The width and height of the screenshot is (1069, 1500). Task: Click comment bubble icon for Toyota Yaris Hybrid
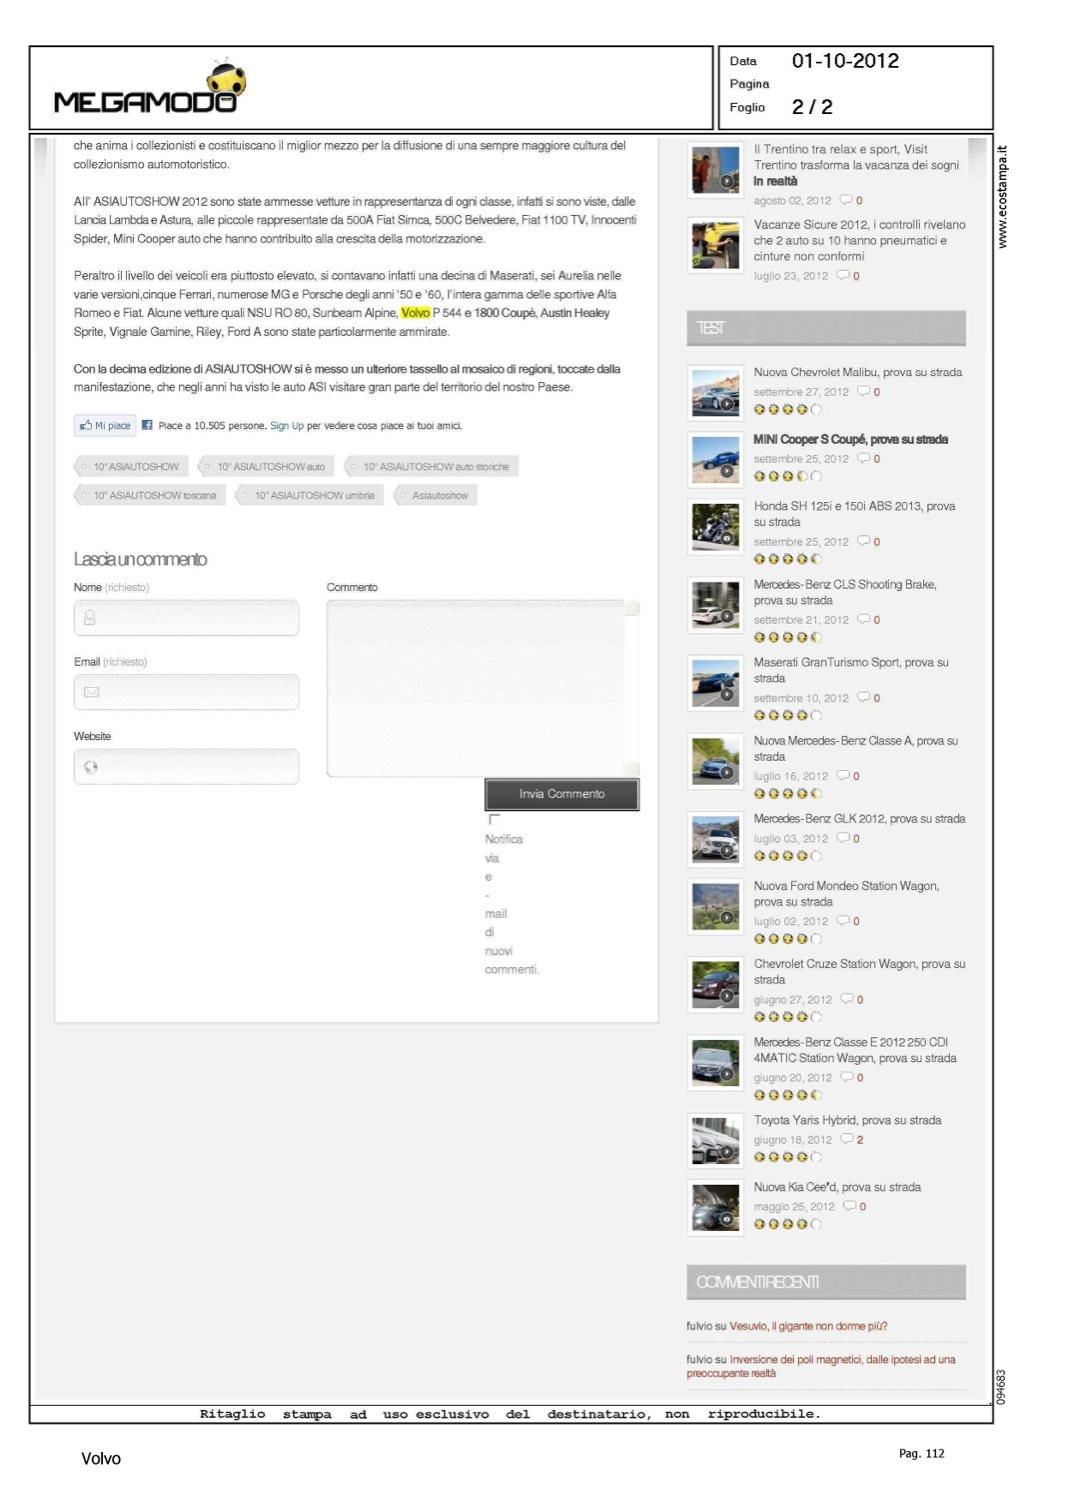847,1139
